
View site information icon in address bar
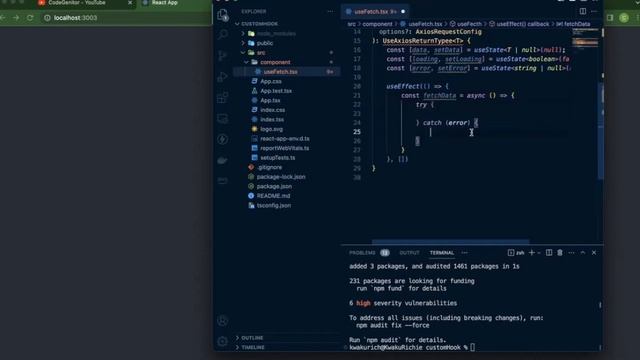tap(47, 18)
